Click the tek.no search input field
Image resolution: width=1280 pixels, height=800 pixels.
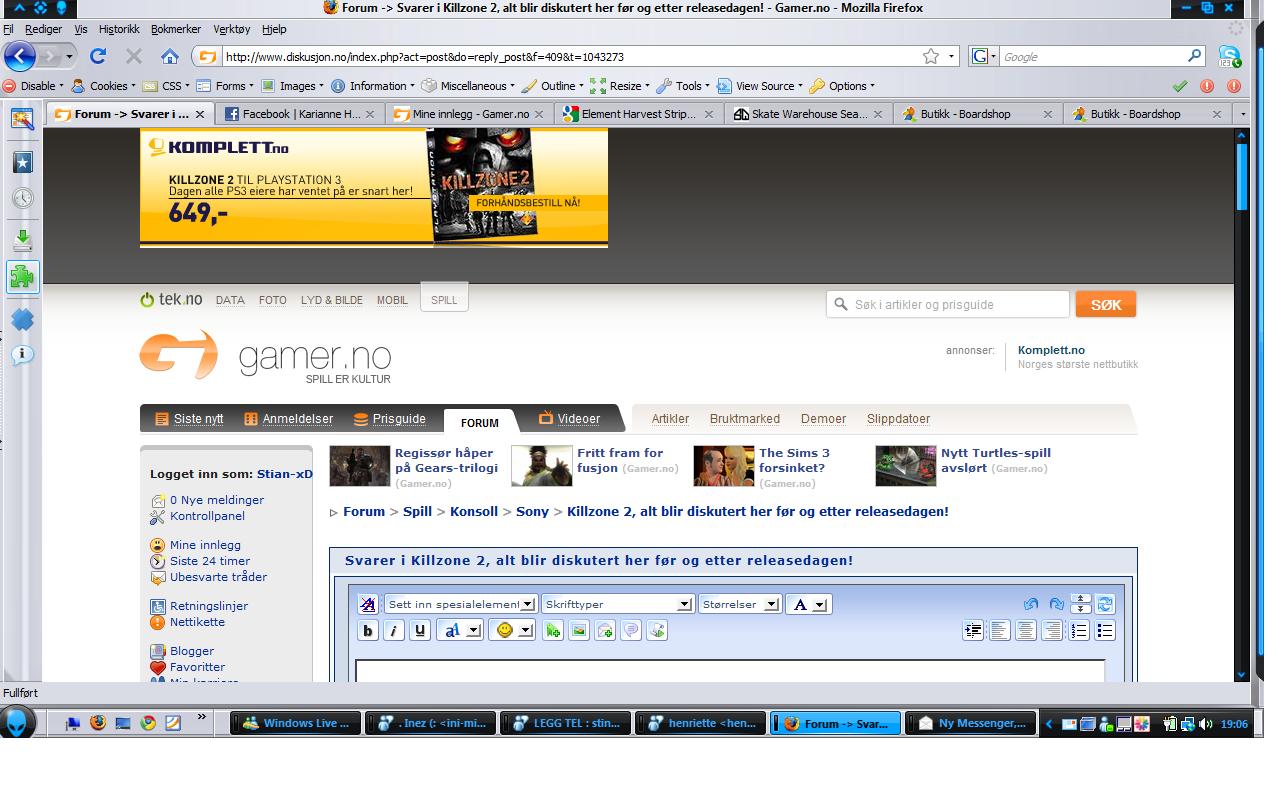pyautogui.click(x=948, y=304)
